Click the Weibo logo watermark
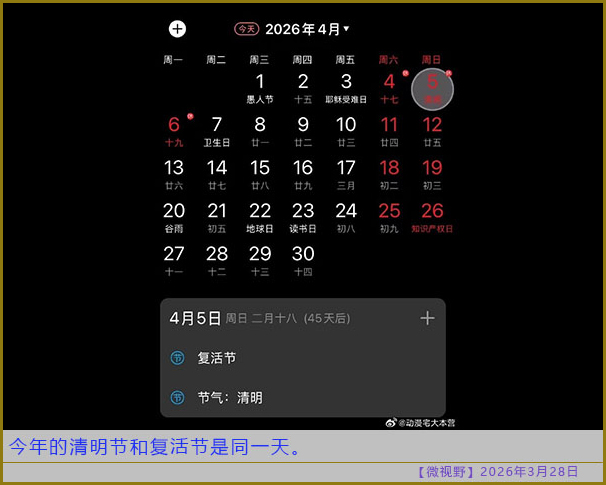Screen dimensions: 606x485 click(392, 423)
